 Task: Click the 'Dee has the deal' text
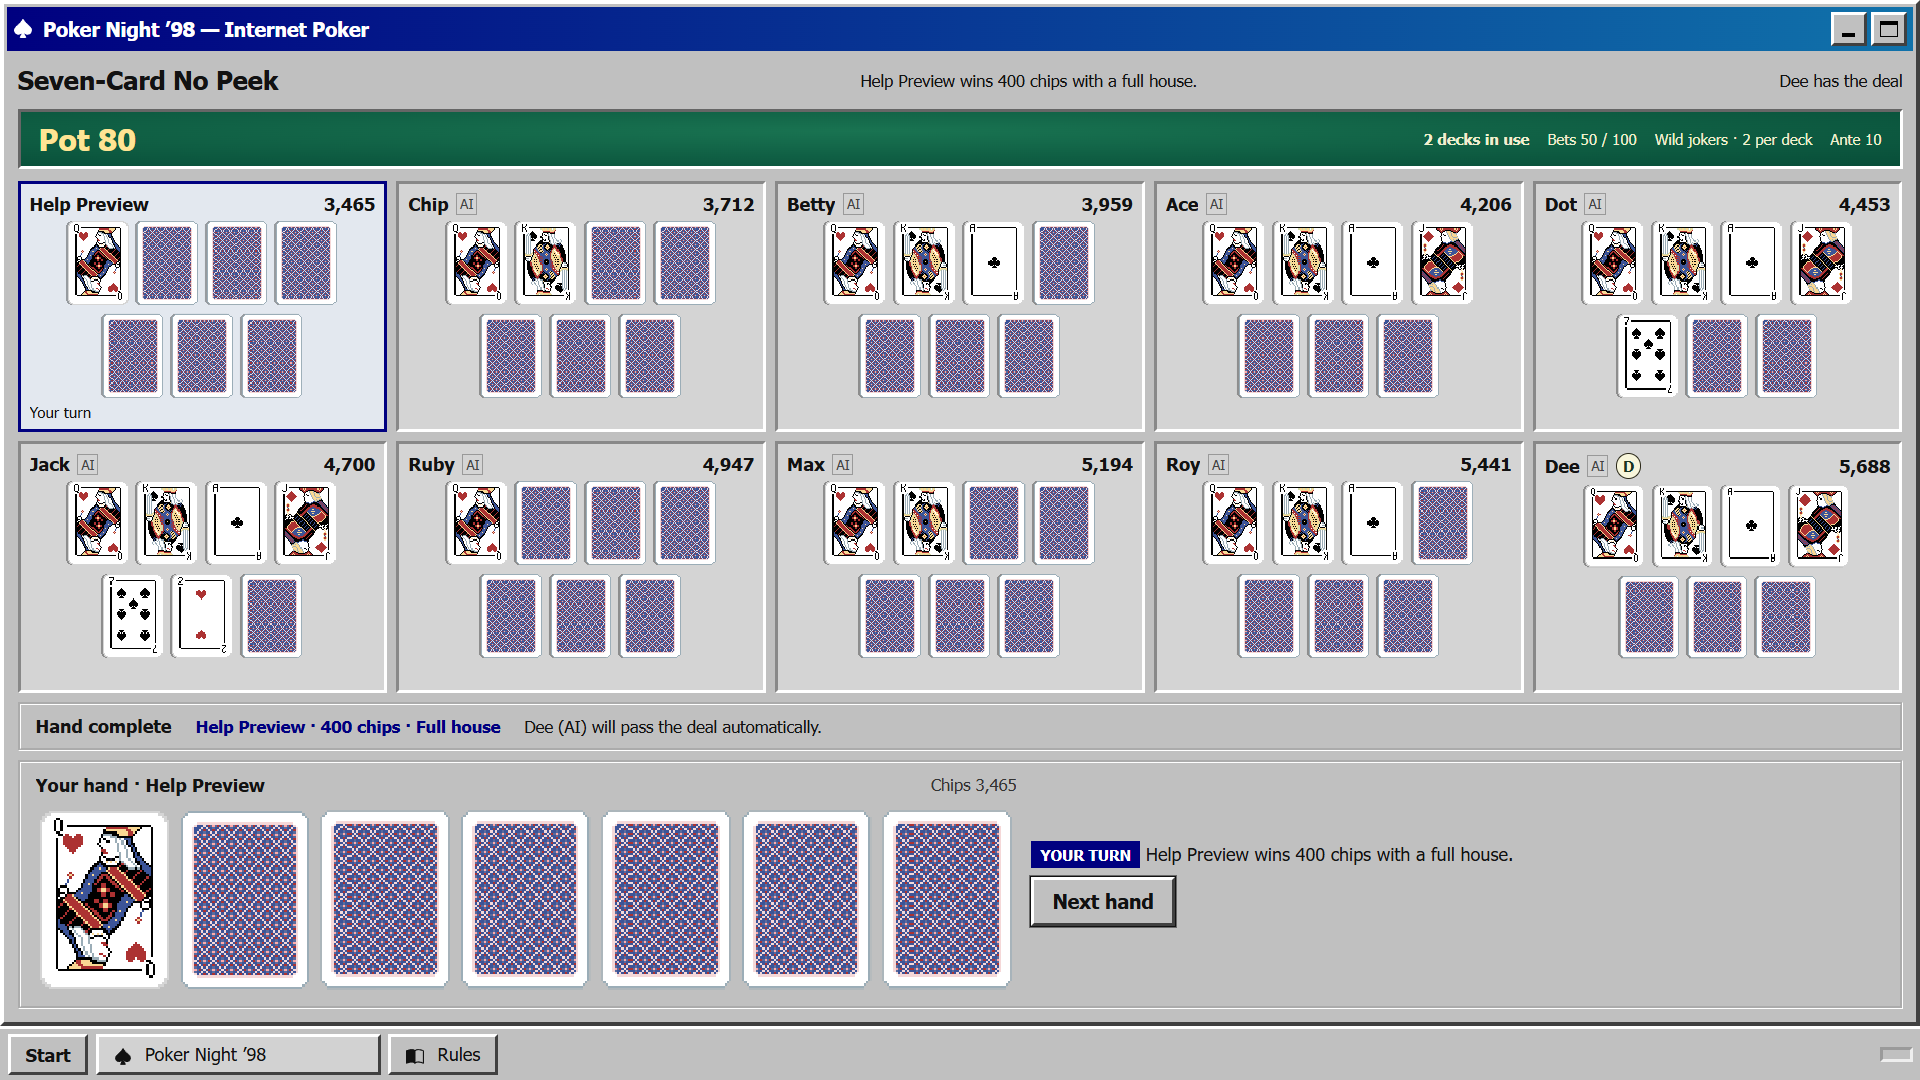click(1840, 81)
